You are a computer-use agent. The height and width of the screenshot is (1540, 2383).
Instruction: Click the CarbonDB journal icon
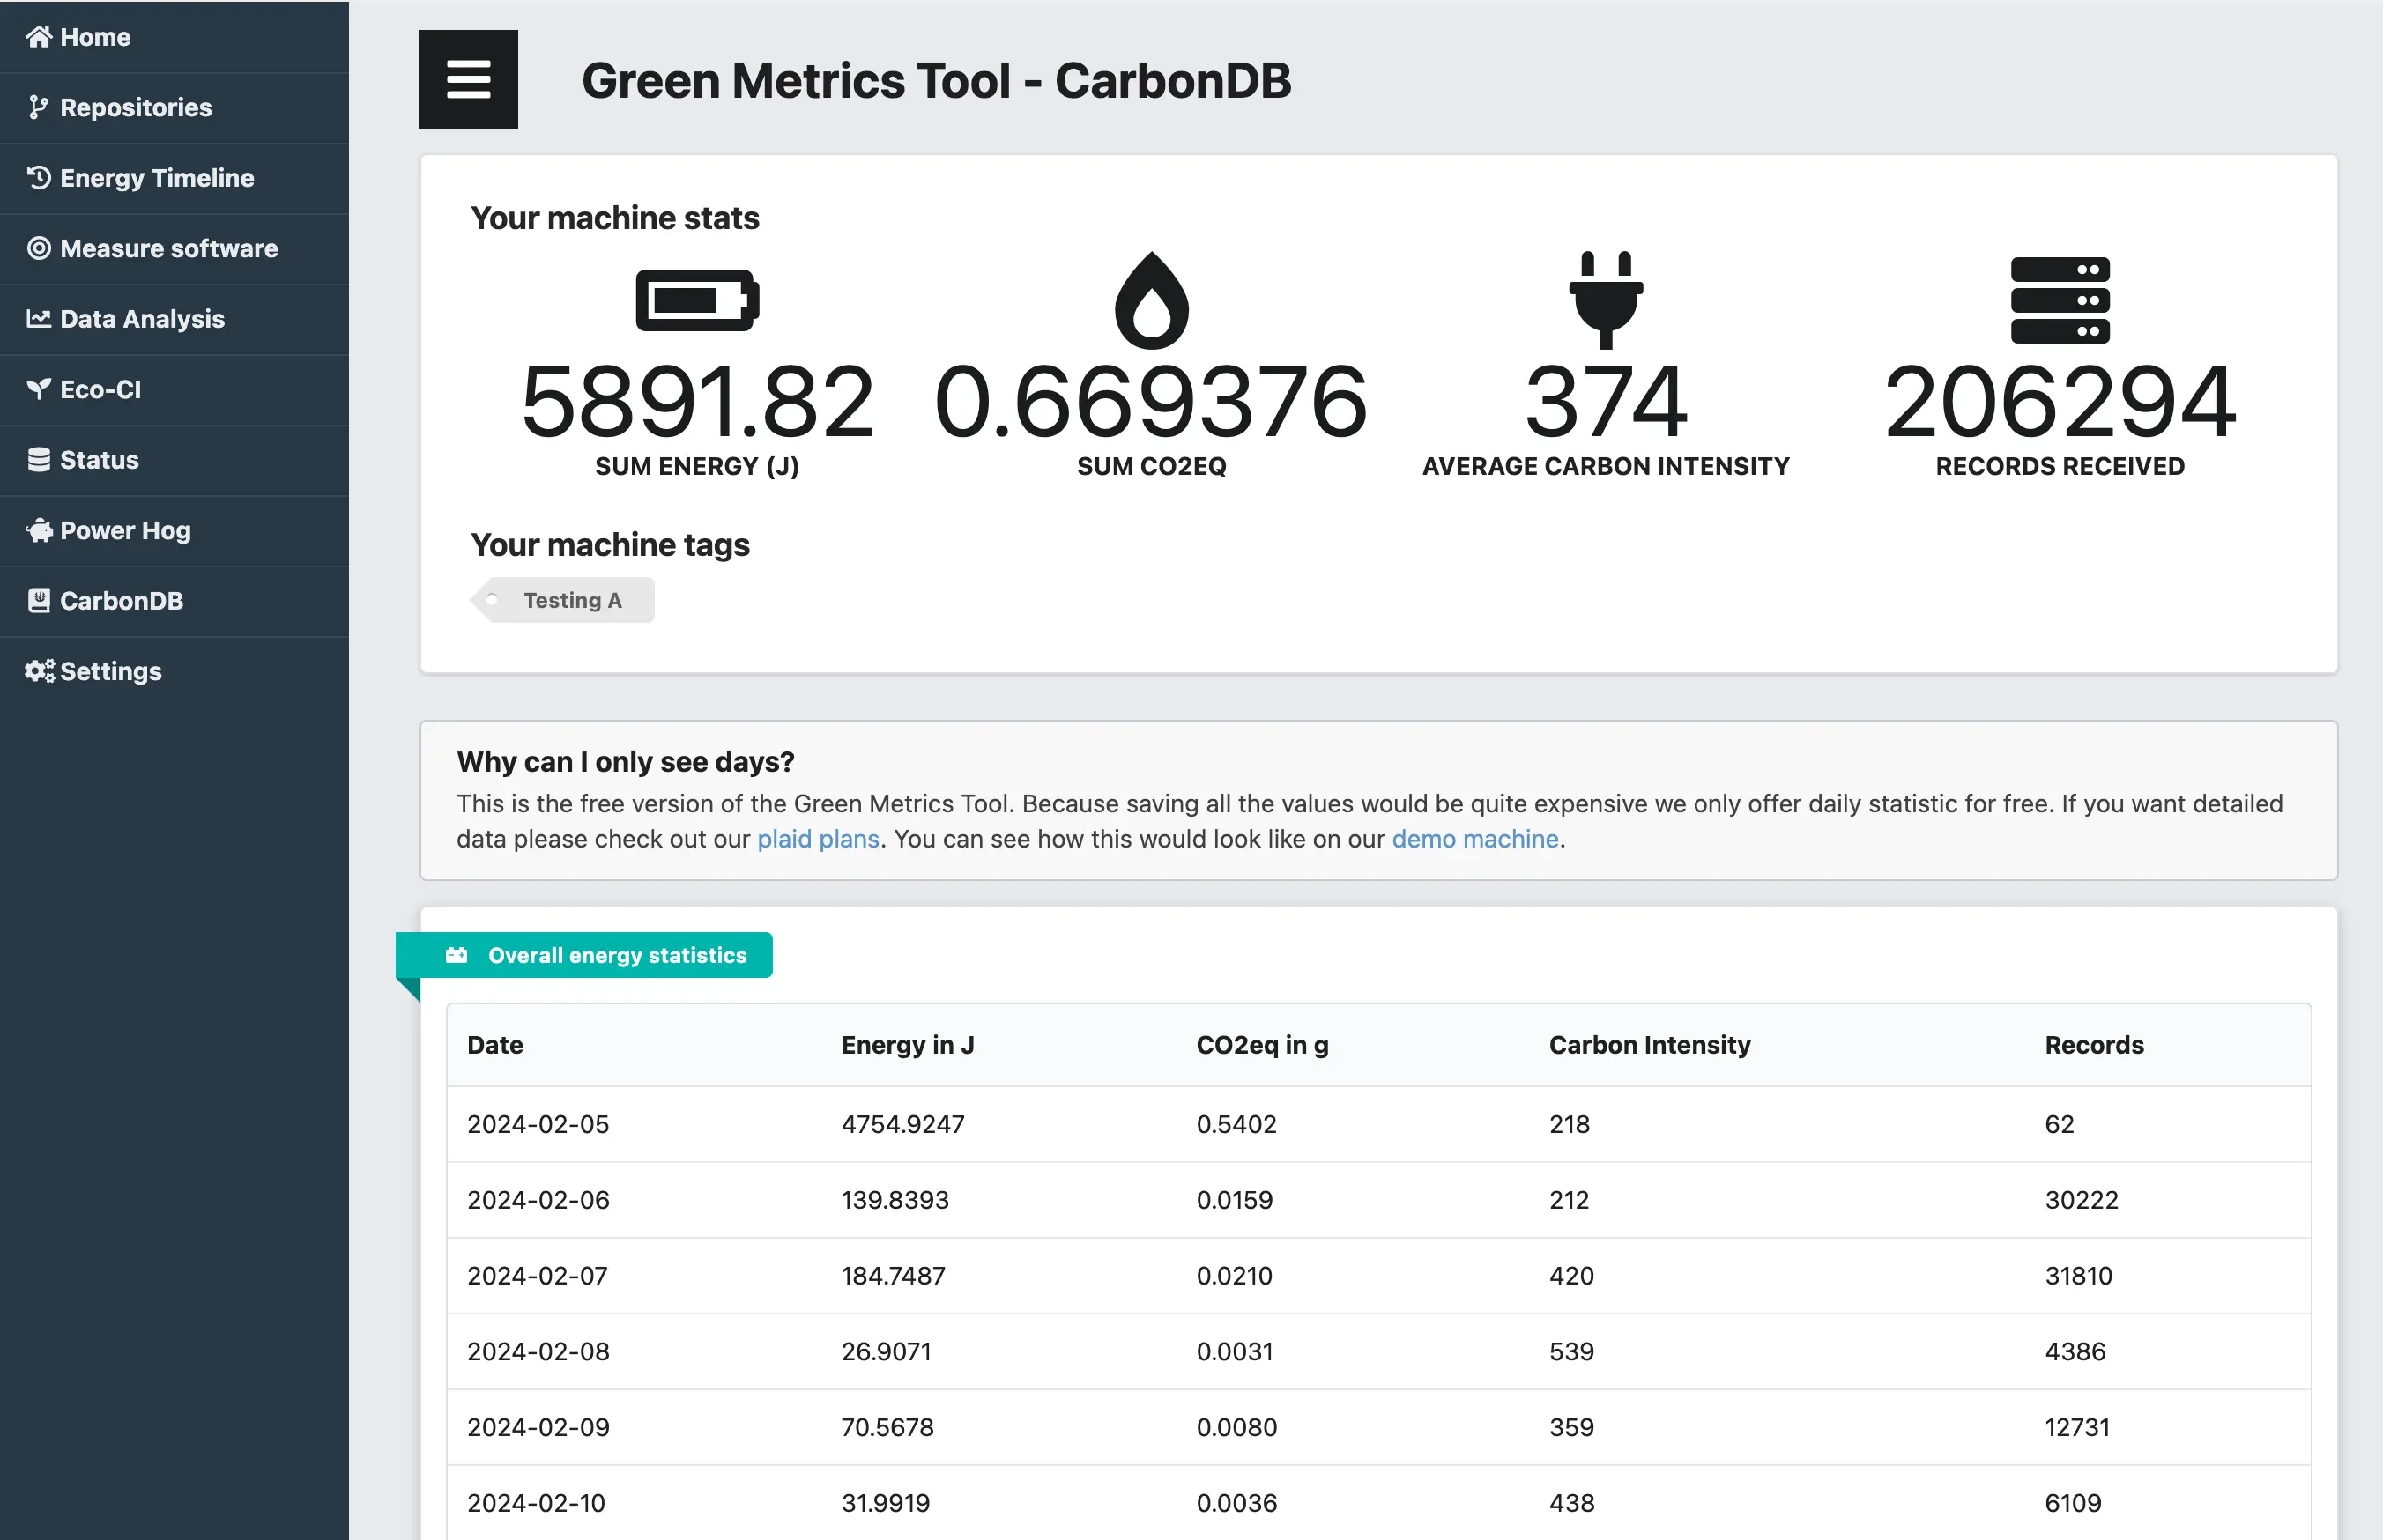[39, 601]
